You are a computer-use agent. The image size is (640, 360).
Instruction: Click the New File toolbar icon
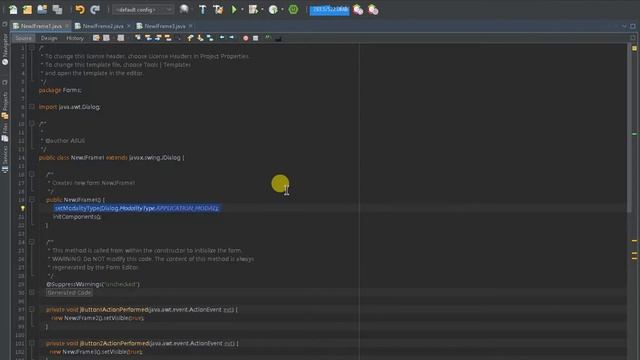(13, 9)
